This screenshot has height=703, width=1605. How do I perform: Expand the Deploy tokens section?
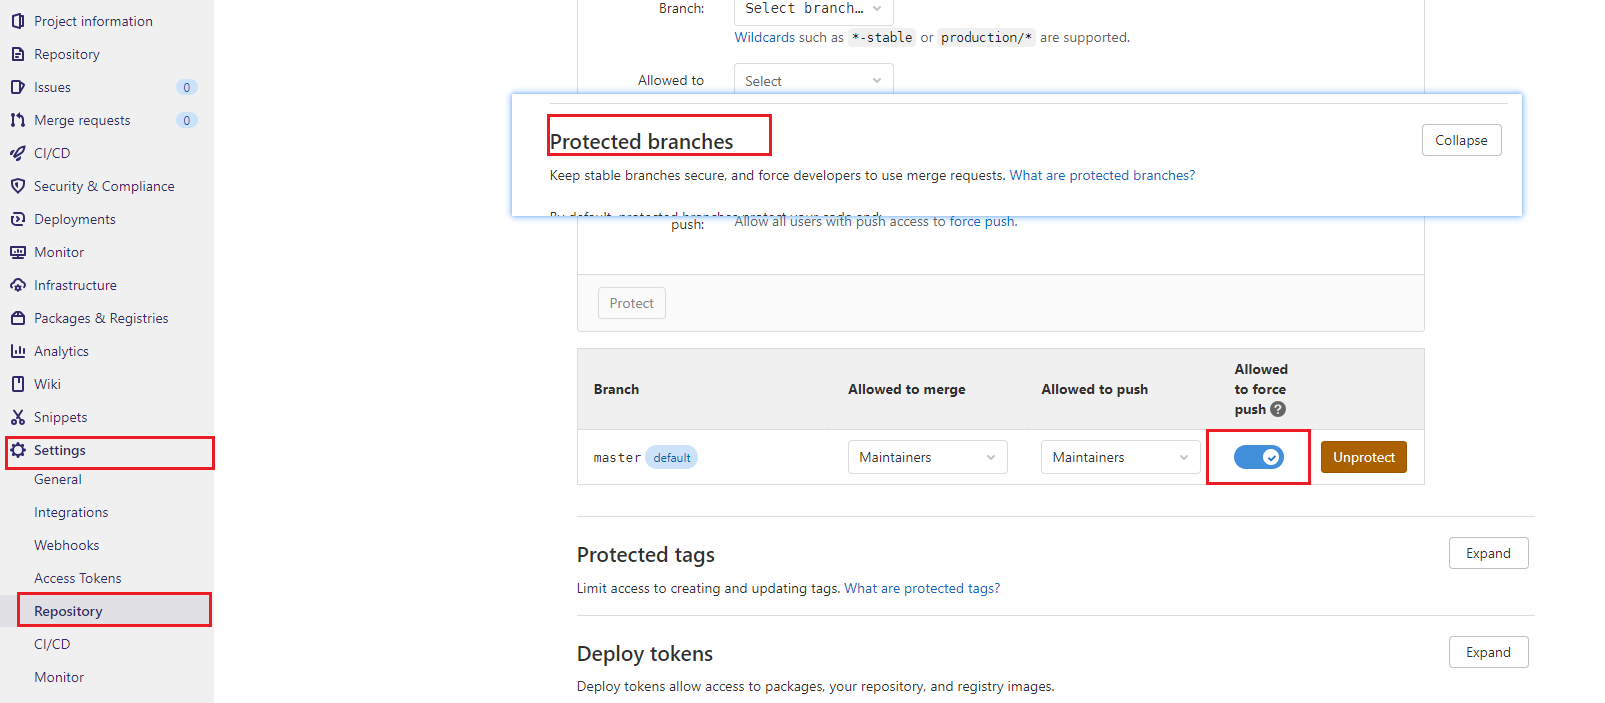1488,652
